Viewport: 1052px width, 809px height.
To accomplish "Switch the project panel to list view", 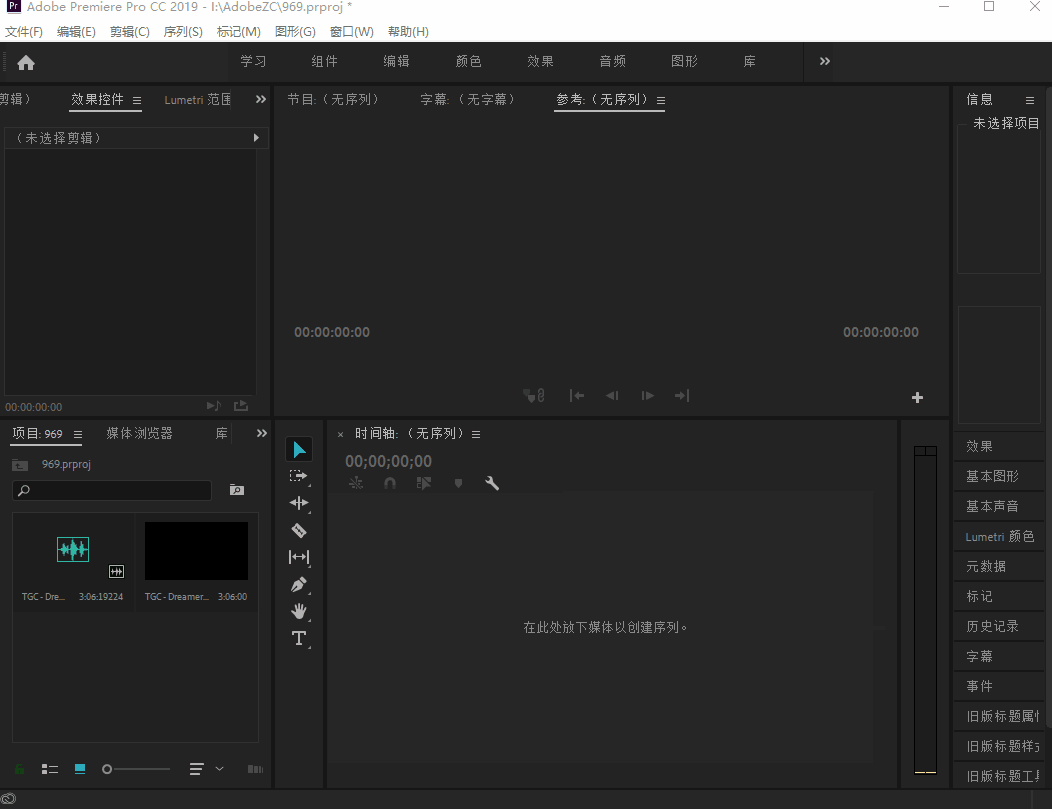I will point(49,769).
